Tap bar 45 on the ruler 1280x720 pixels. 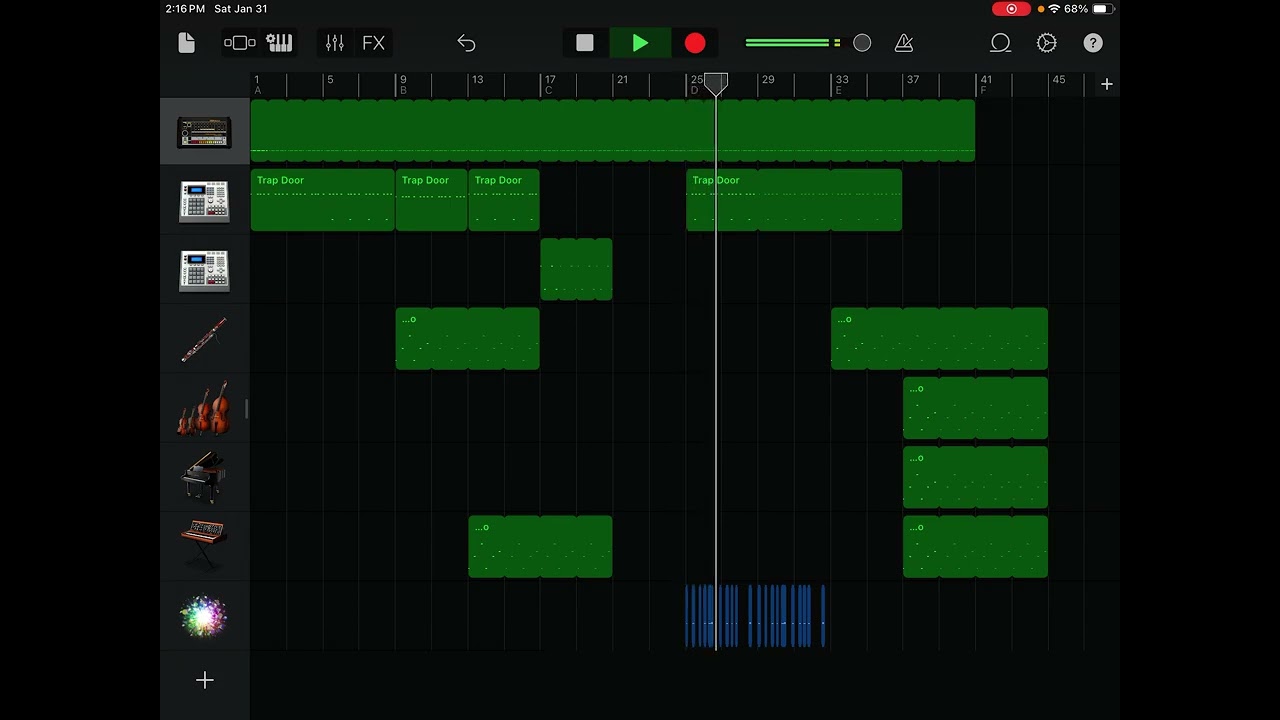[x=1058, y=79]
